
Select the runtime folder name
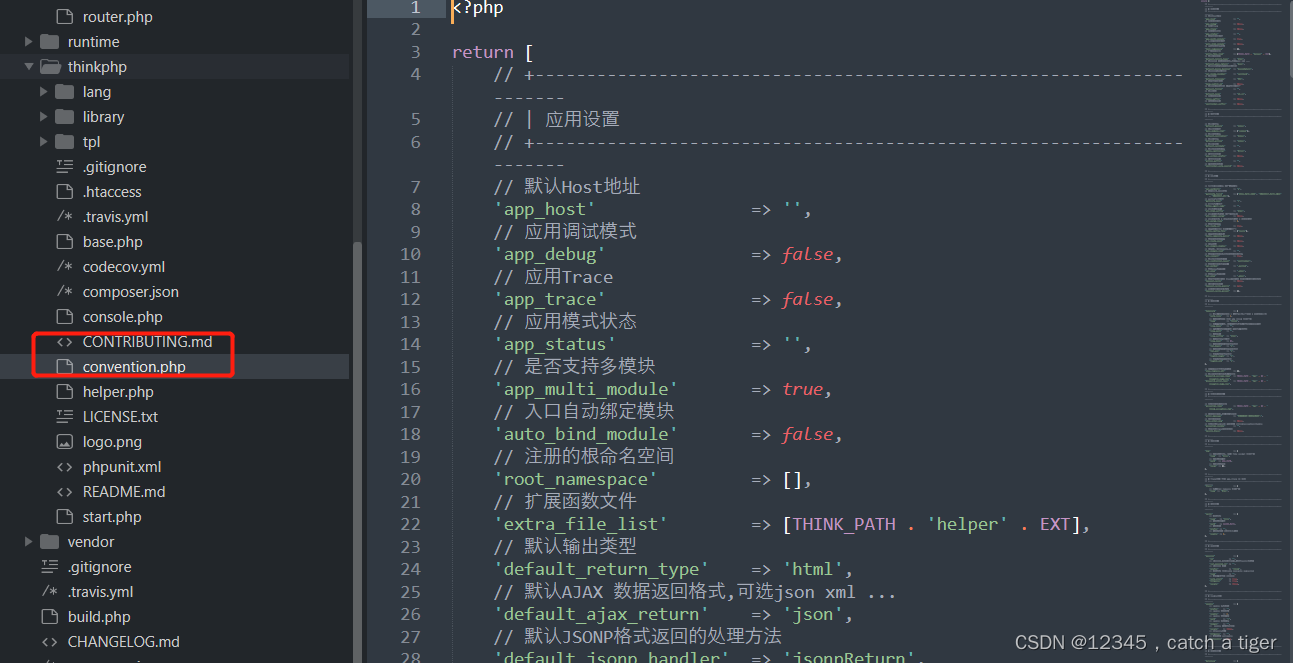[x=94, y=42]
